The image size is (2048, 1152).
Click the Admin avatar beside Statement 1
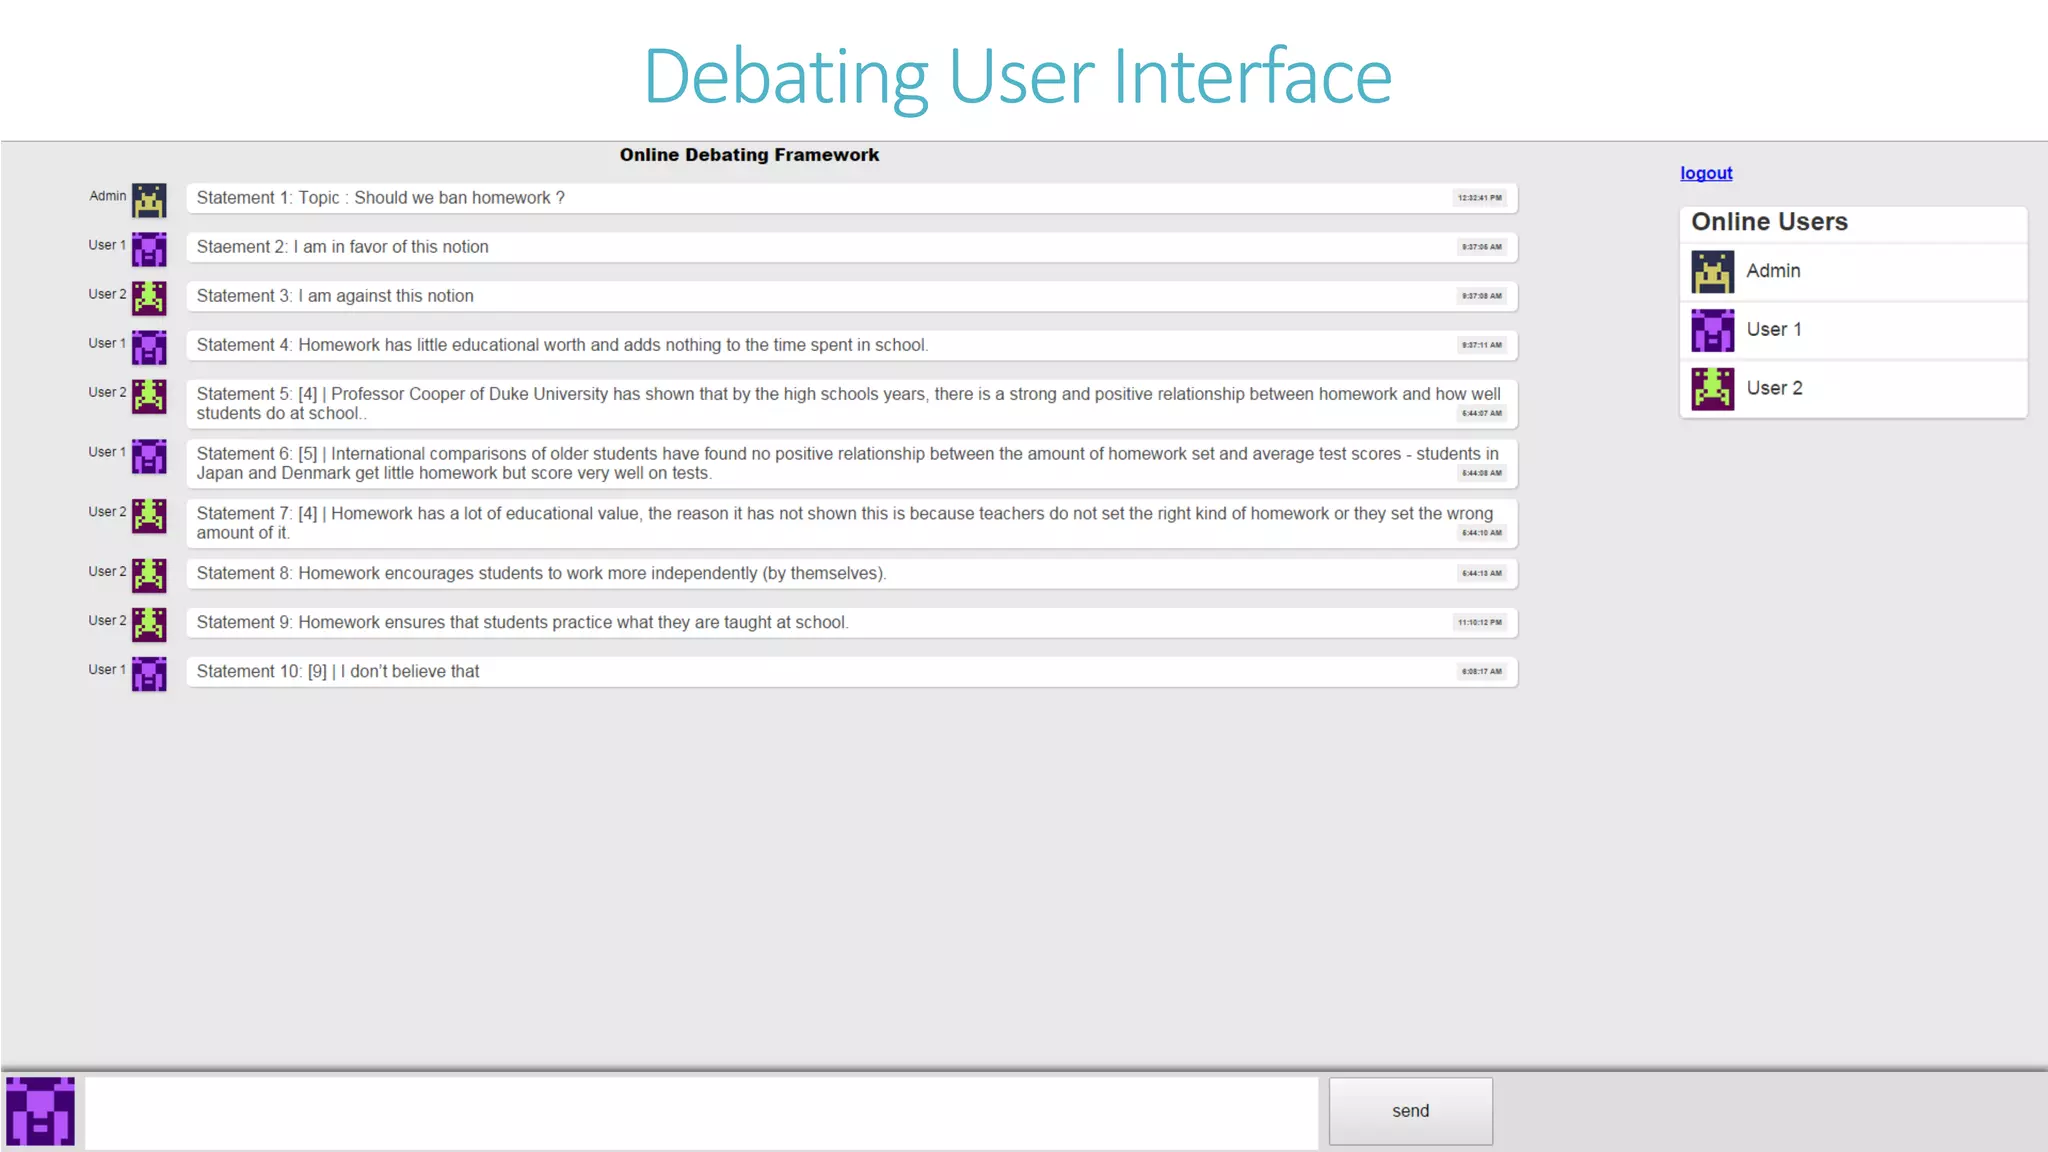point(149,200)
